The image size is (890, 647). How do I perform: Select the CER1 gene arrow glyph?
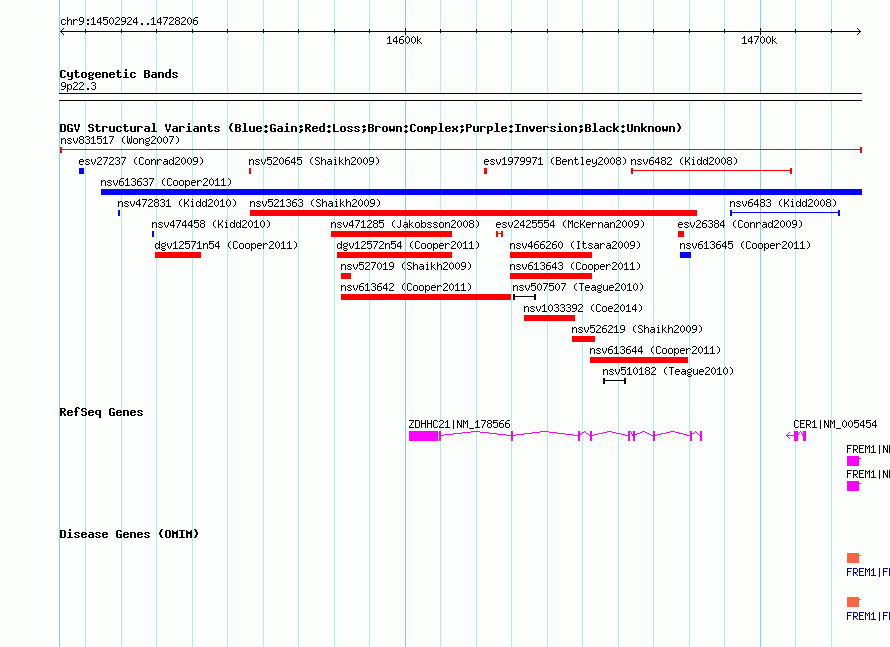[x=796, y=436]
